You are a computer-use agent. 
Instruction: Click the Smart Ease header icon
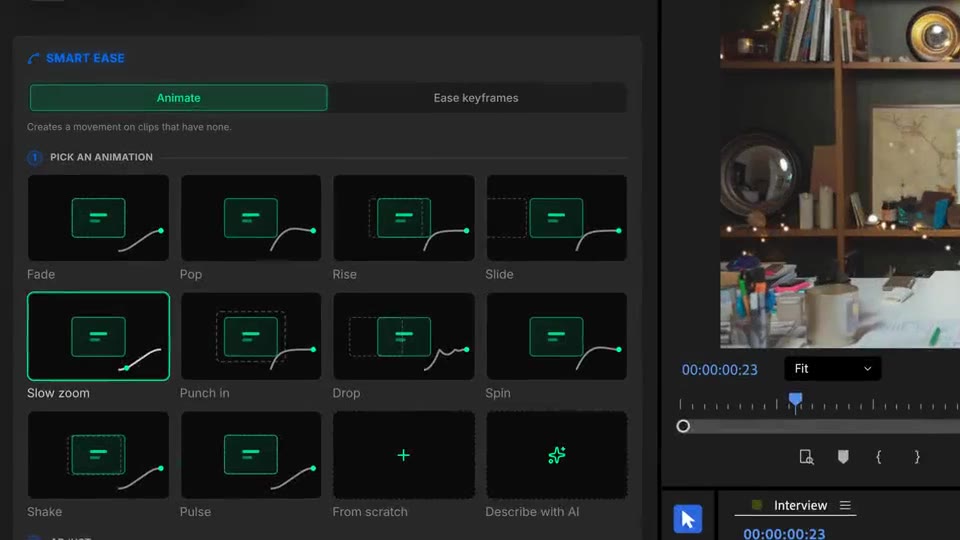tap(33, 58)
